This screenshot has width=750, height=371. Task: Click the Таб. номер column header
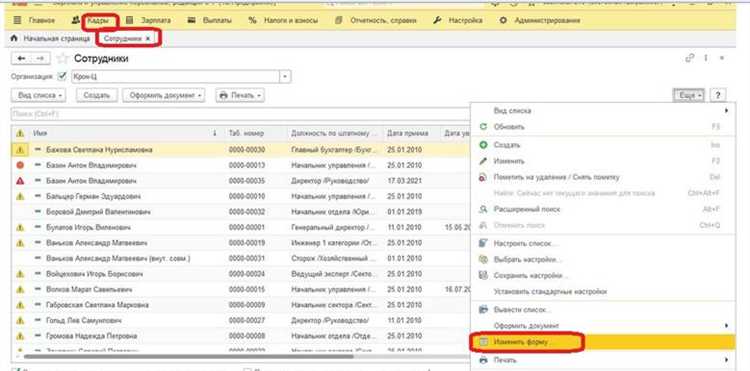pos(255,133)
